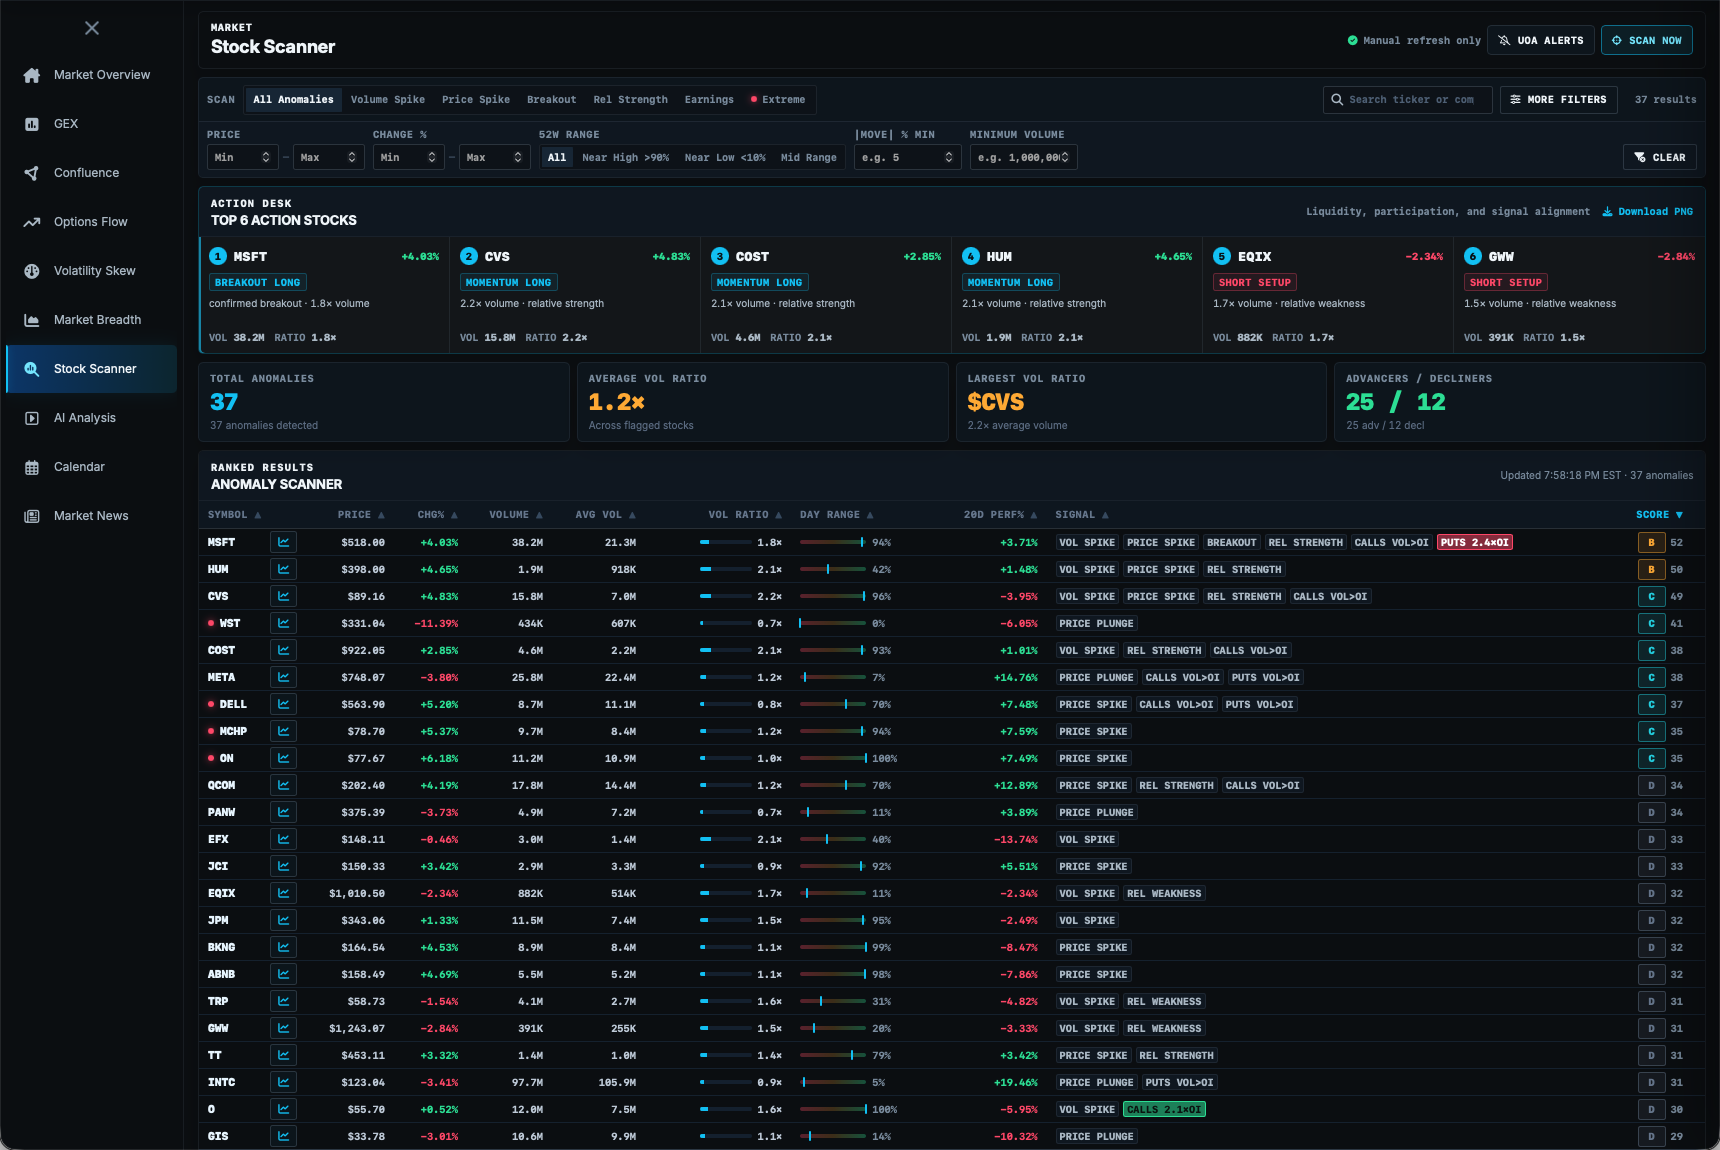
Task: Open UOA ALERTS button
Action: click(x=1541, y=40)
